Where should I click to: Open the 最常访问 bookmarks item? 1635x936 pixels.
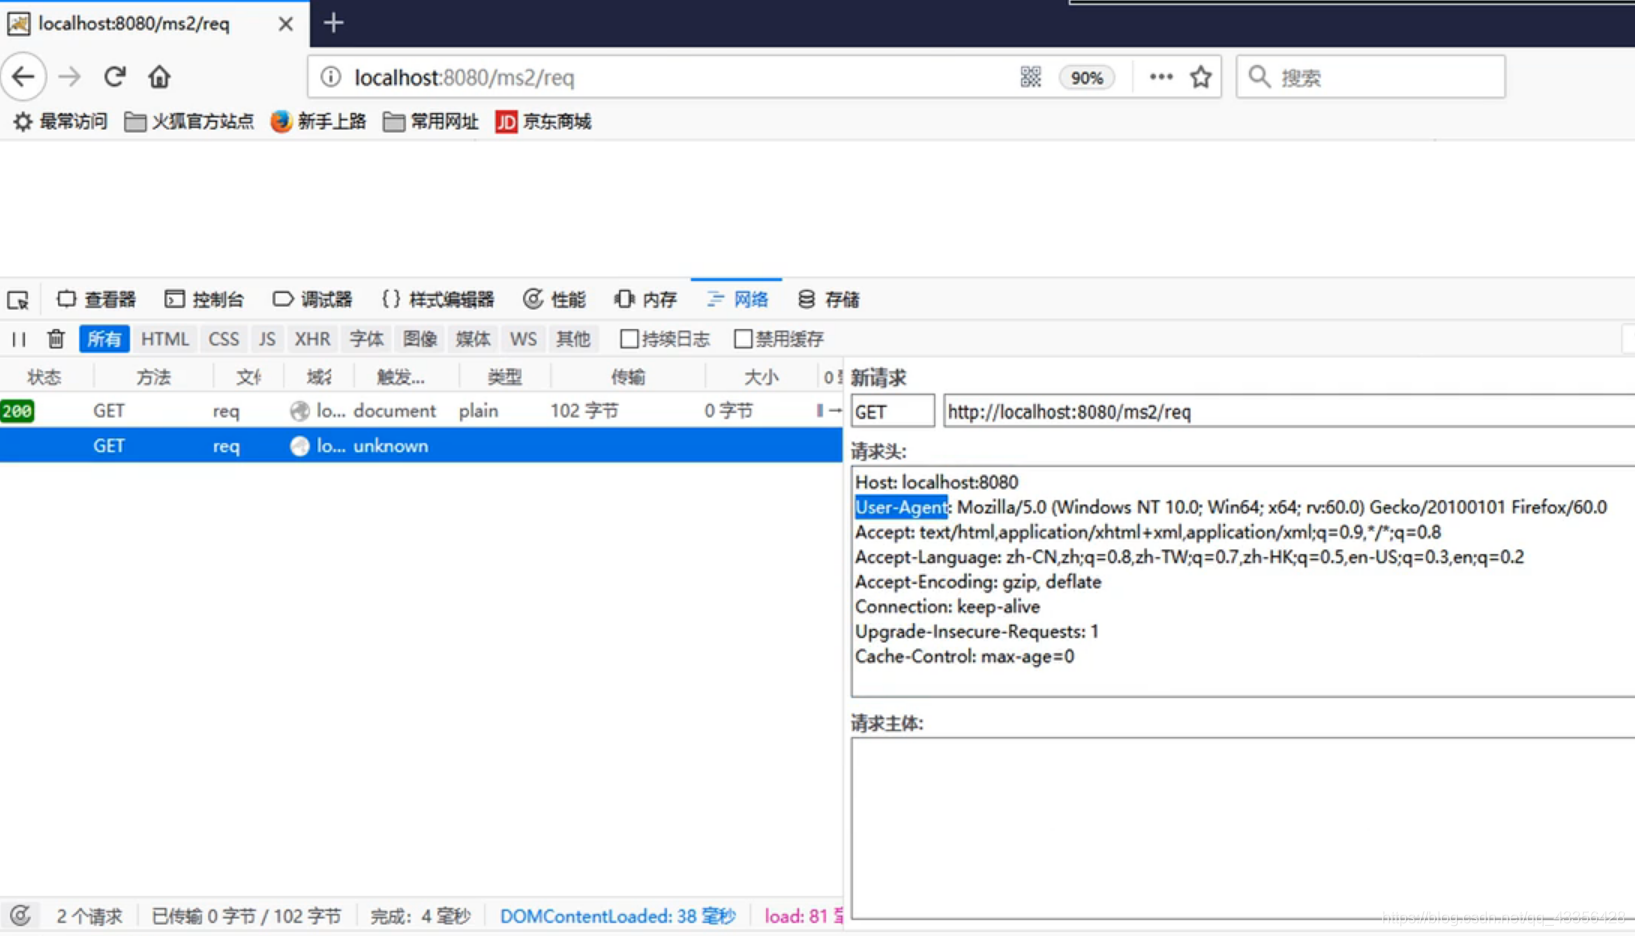(x=60, y=122)
